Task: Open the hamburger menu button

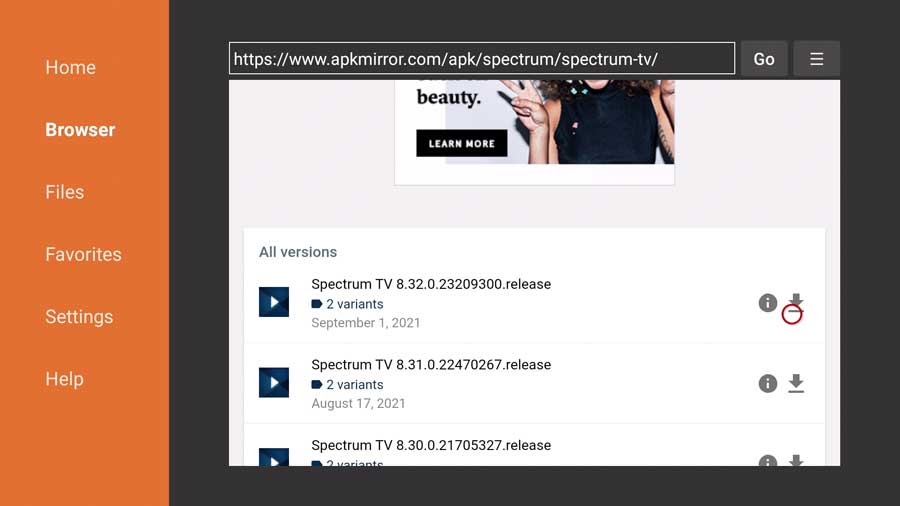Action: pyautogui.click(x=816, y=59)
